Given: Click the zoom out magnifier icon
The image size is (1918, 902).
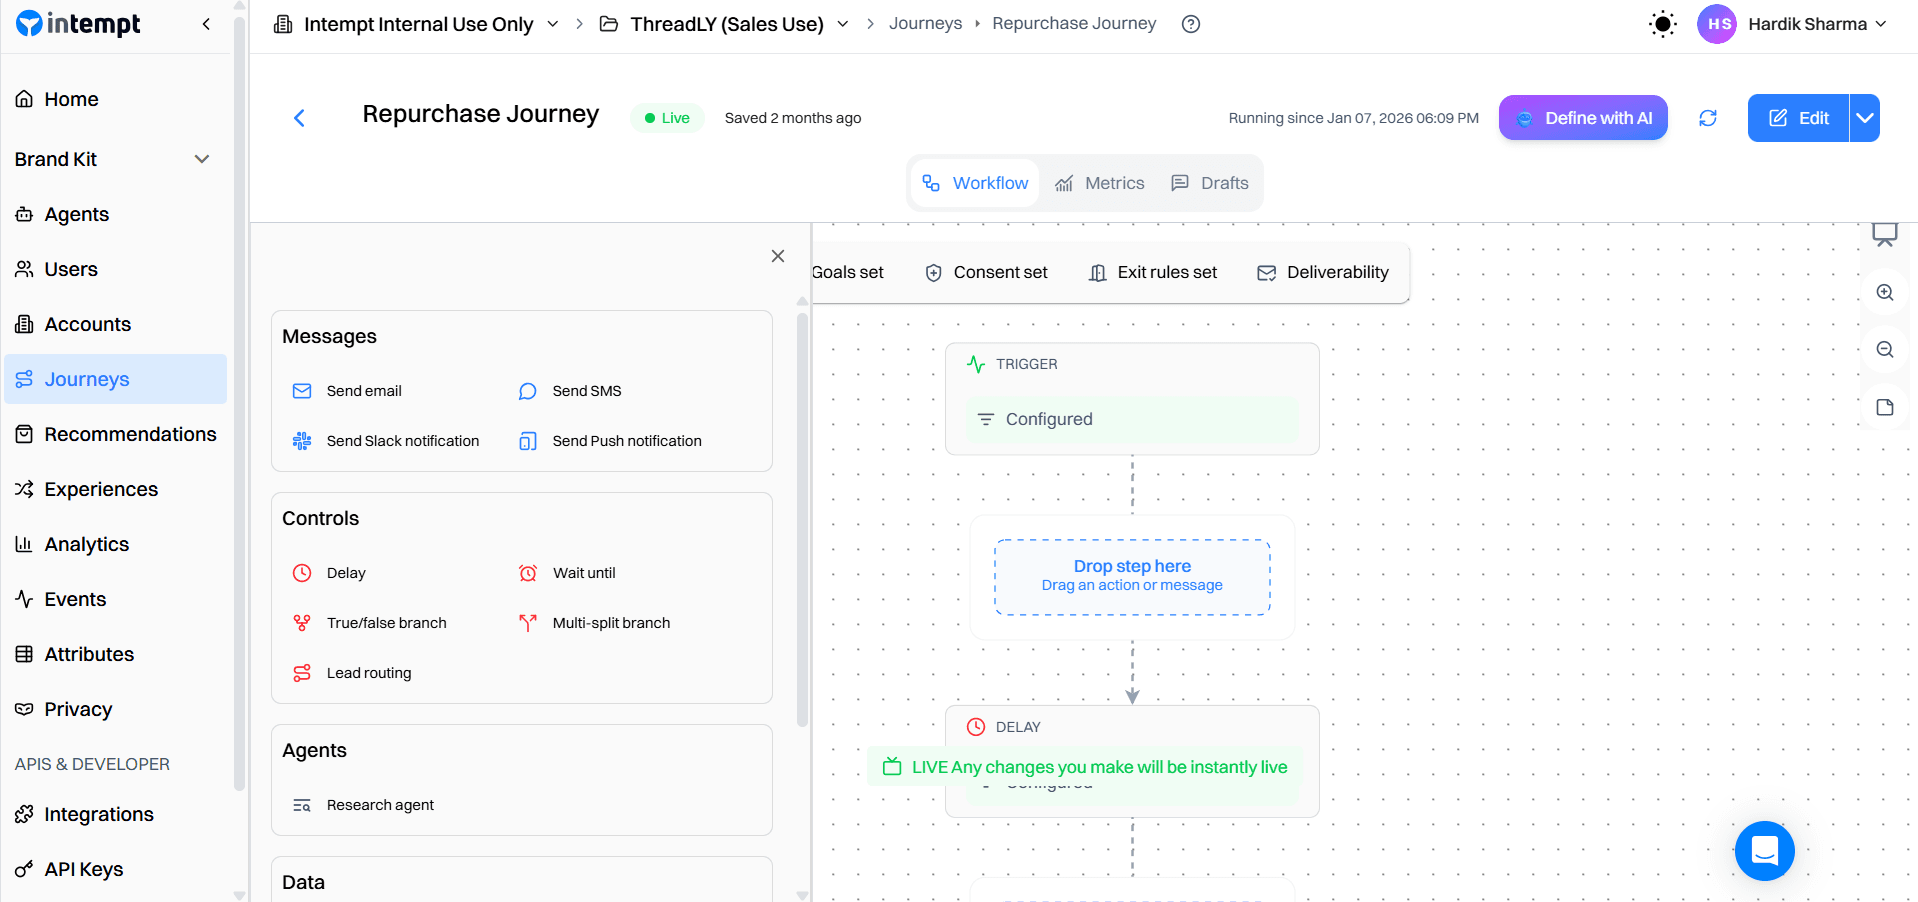Looking at the screenshot, I should (1885, 350).
